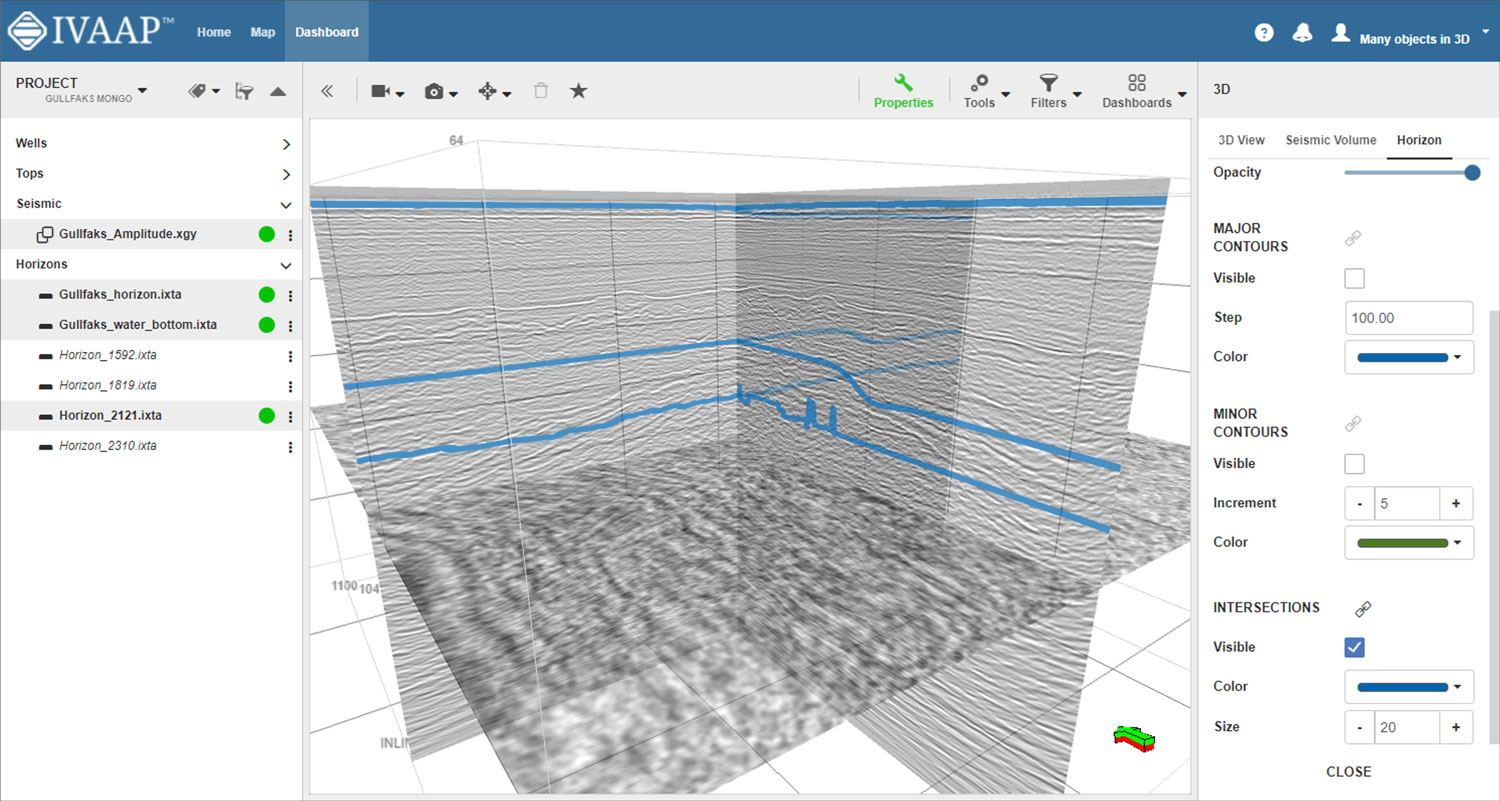Open the Dashboards dropdown menu

coord(1143,91)
